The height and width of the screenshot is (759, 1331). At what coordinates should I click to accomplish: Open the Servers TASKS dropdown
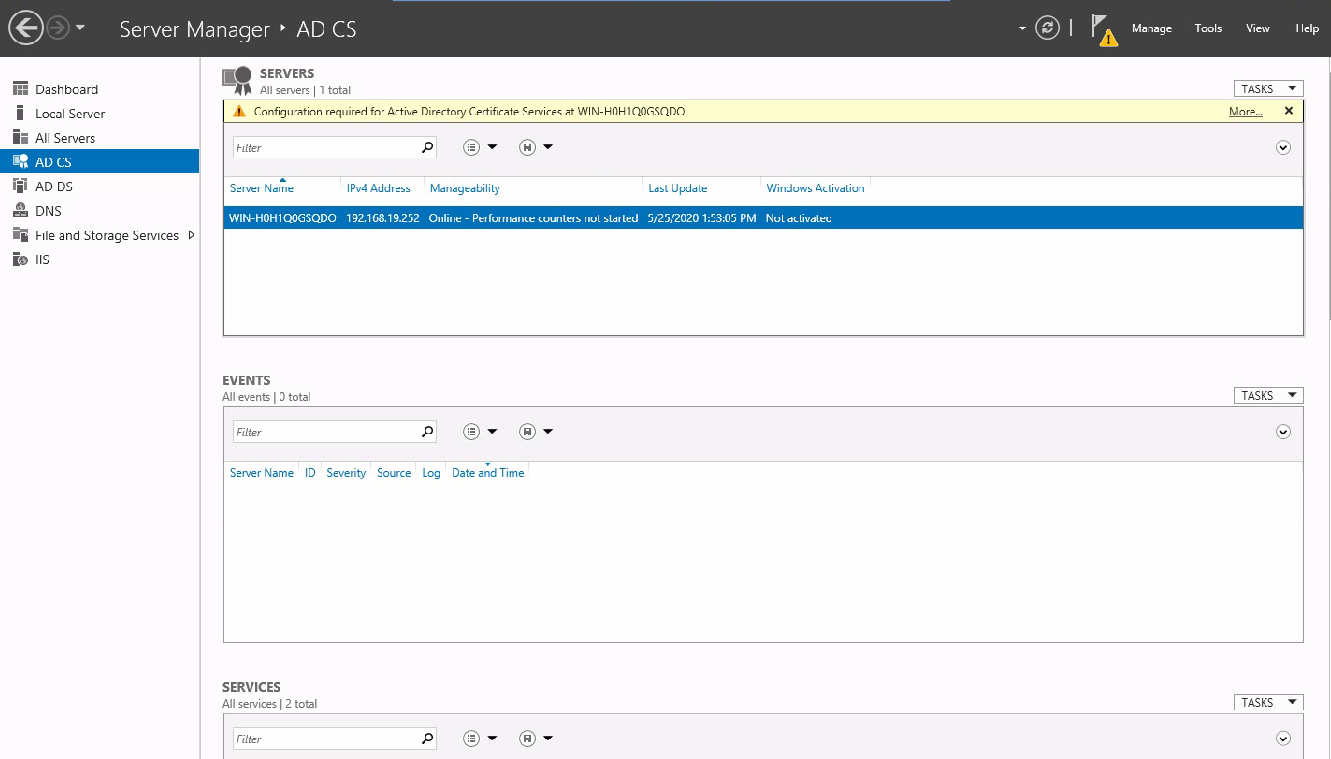(x=1268, y=89)
